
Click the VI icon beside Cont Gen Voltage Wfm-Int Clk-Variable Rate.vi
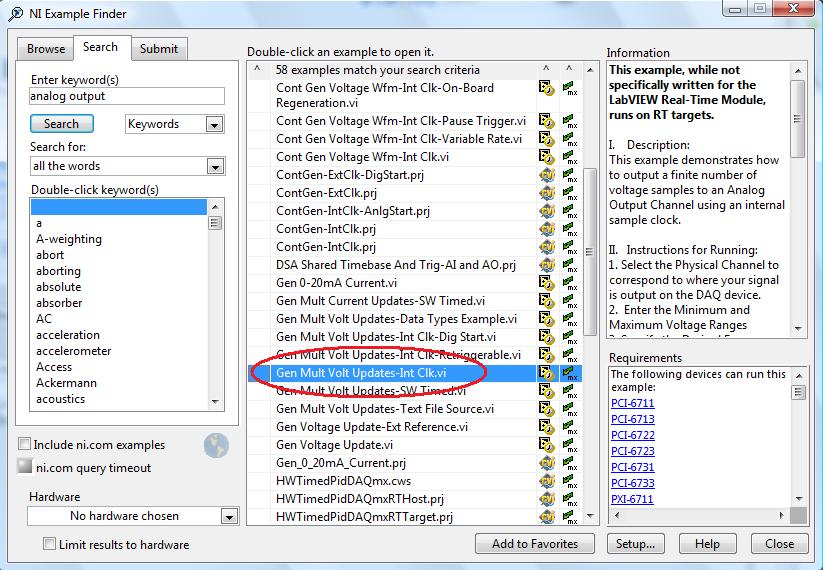click(546, 139)
